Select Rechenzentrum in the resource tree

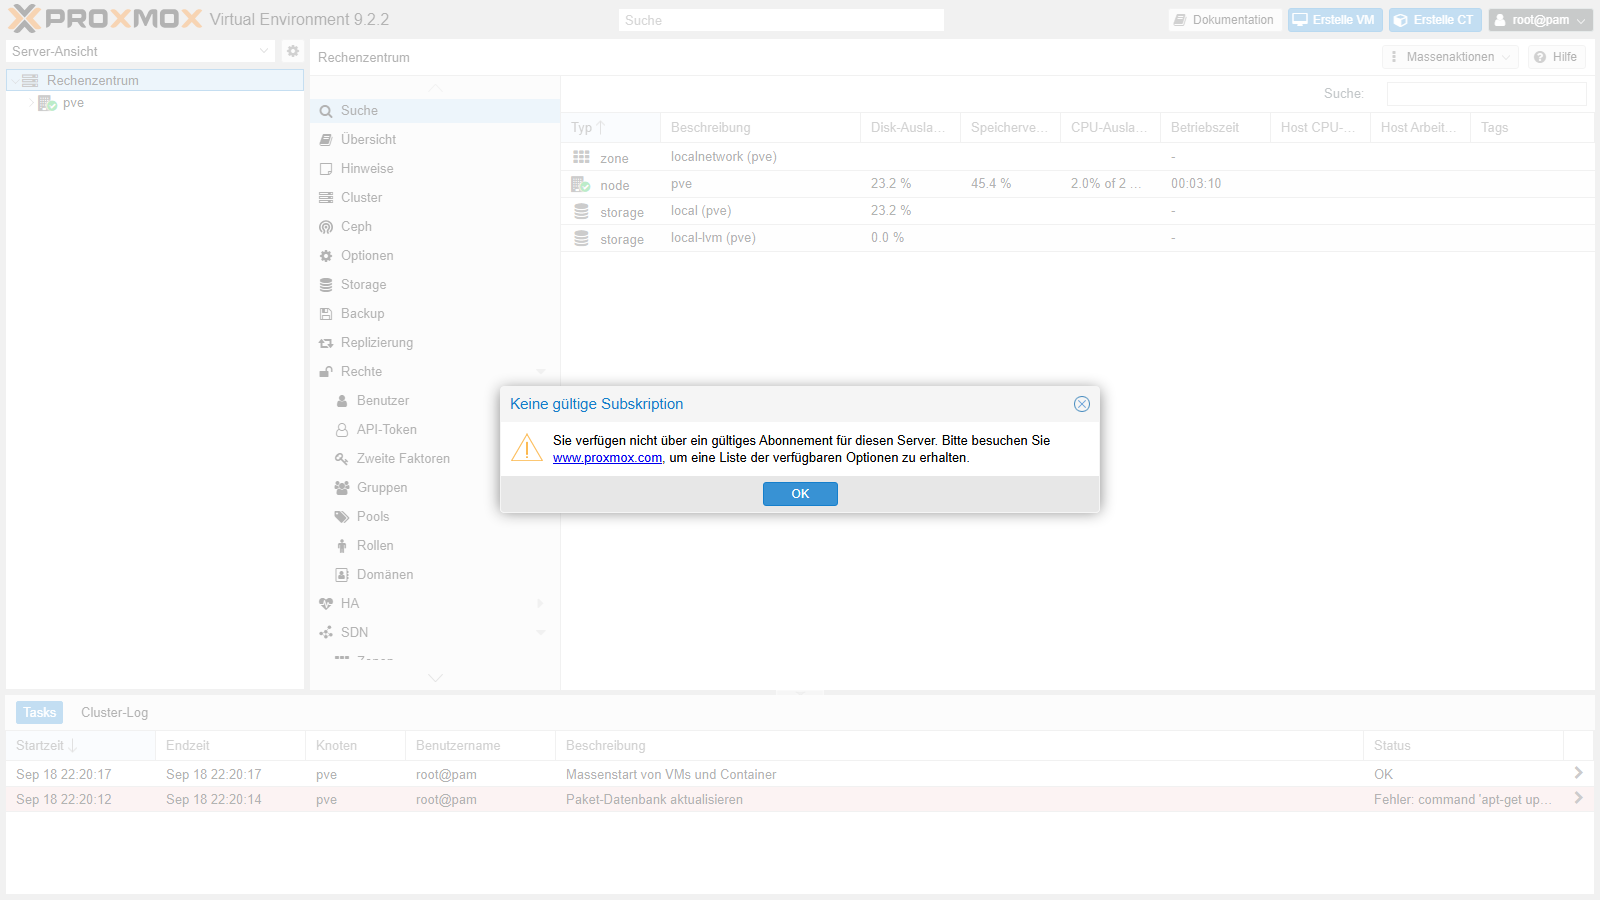point(155,80)
